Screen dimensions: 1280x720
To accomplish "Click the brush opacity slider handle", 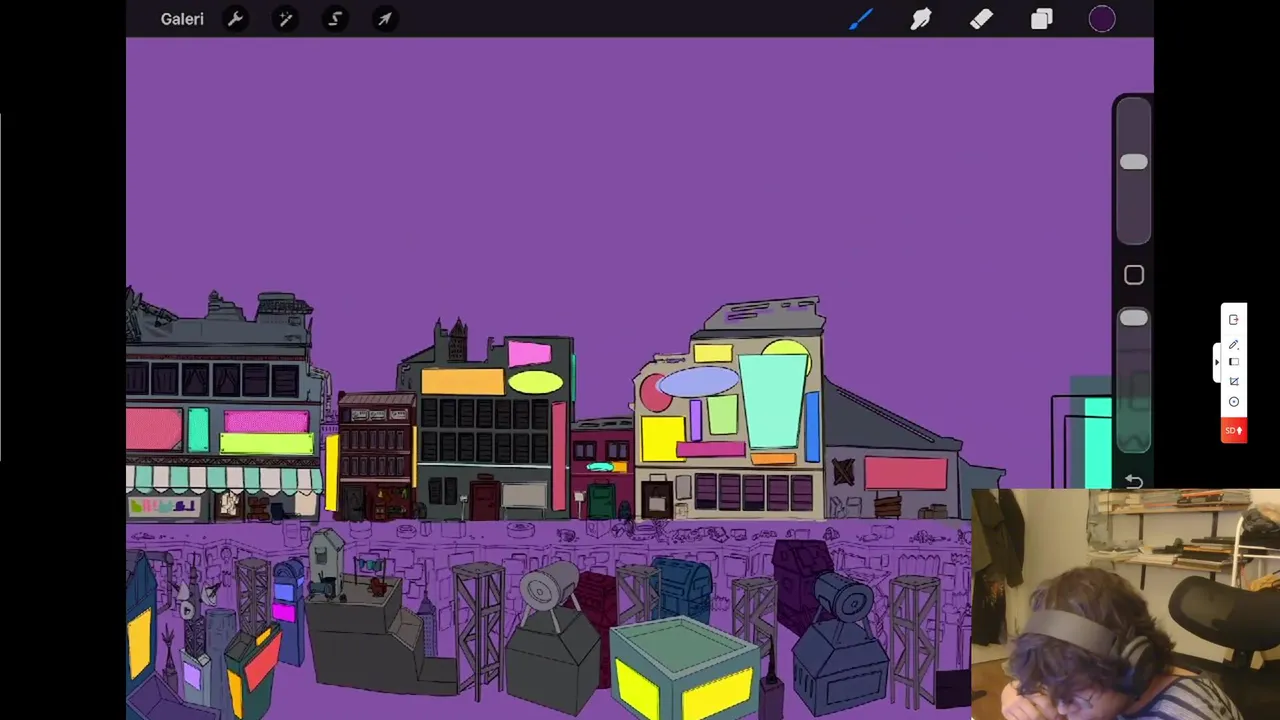I will (1133, 318).
